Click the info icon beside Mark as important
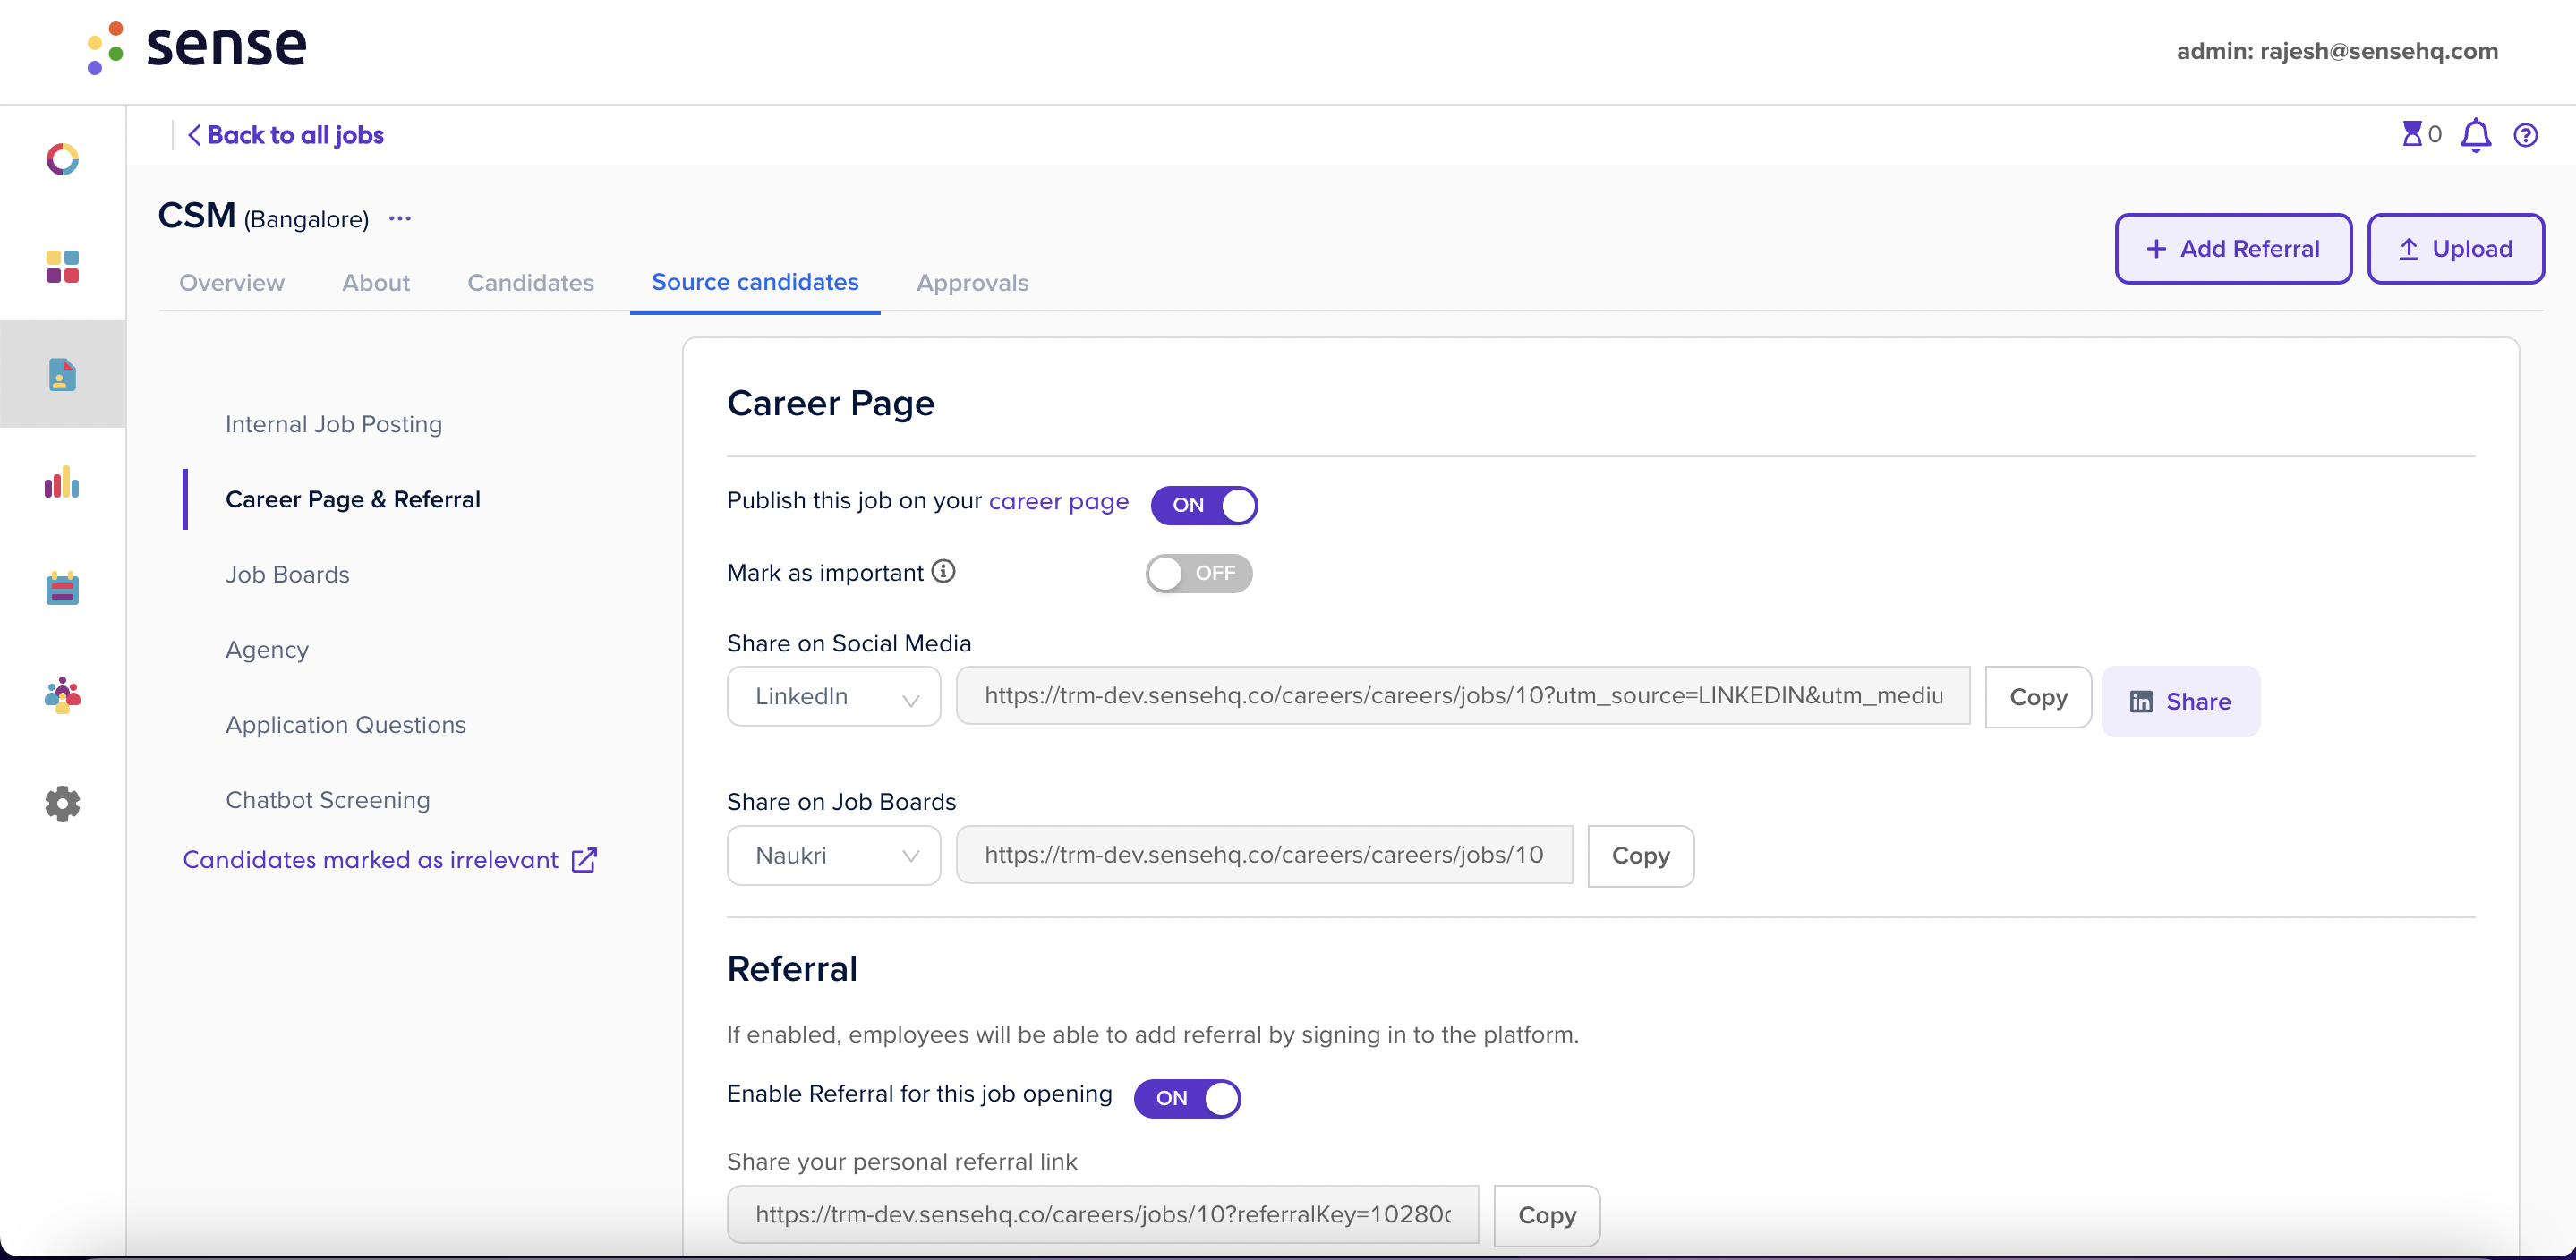2576x1260 pixels. [x=943, y=571]
